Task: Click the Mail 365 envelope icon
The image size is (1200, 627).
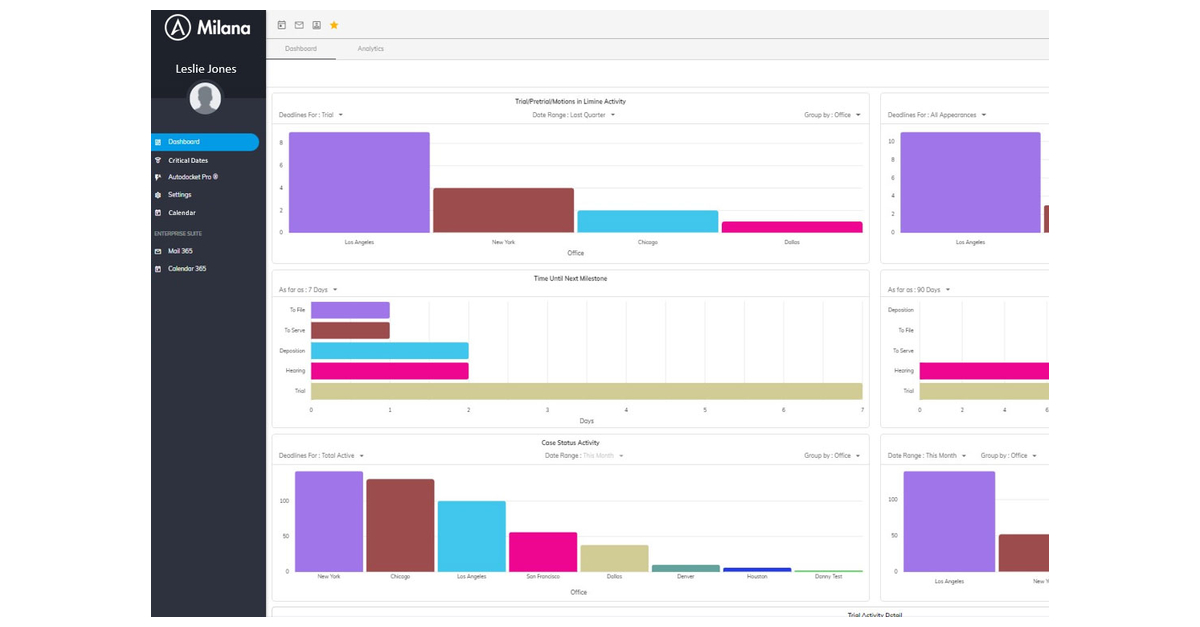Action: 159,251
